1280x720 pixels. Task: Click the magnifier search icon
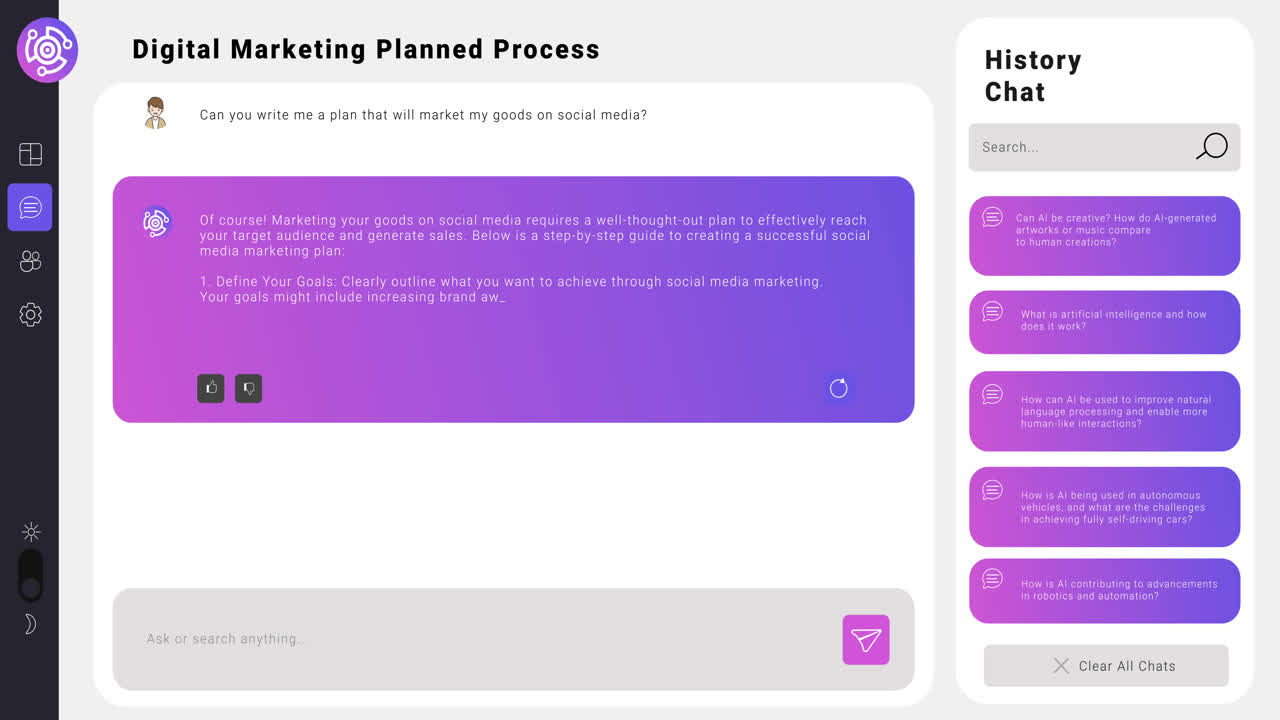(x=1212, y=147)
